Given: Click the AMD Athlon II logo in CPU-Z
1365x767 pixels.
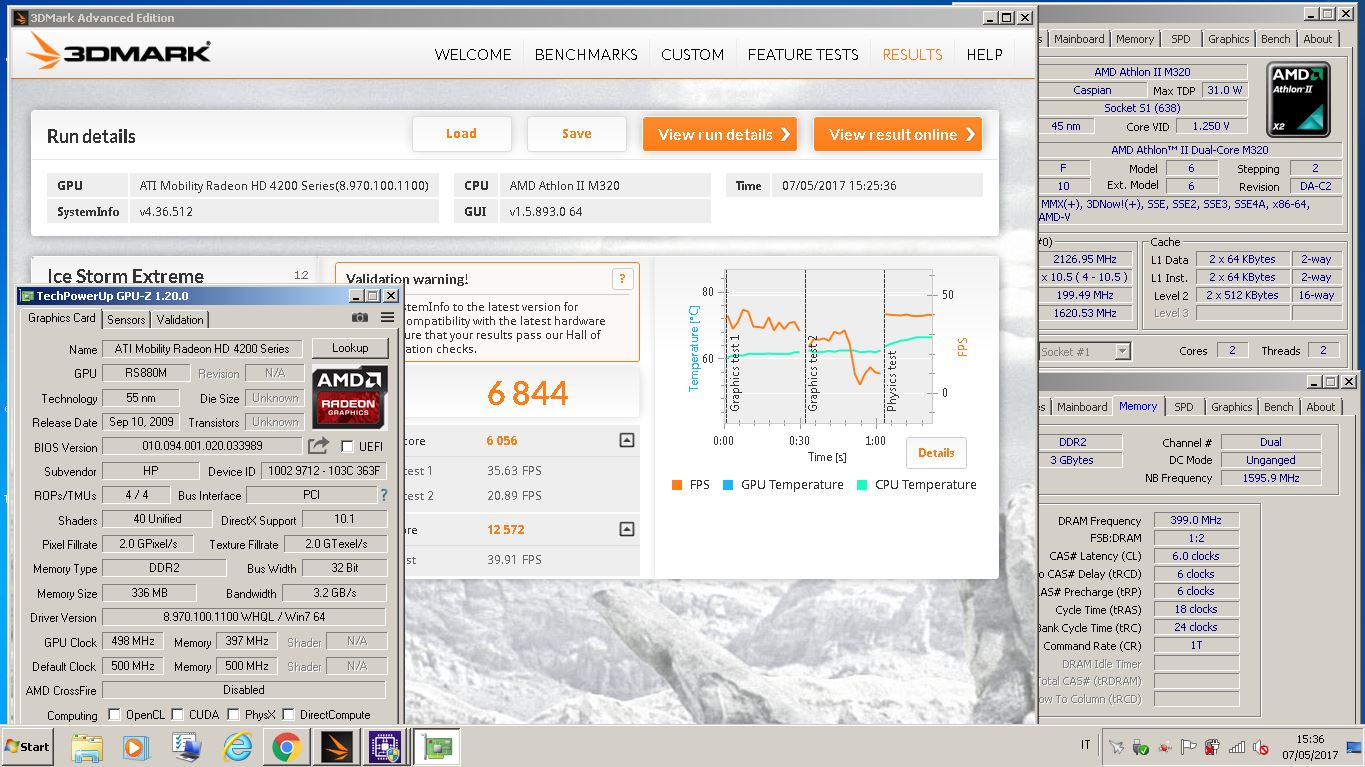Looking at the screenshot, I should point(1299,100).
